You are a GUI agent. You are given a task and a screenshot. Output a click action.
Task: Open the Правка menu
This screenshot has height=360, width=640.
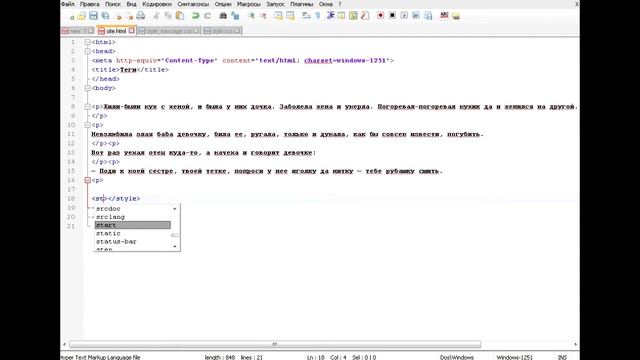pyautogui.click(x=89, y=4)
